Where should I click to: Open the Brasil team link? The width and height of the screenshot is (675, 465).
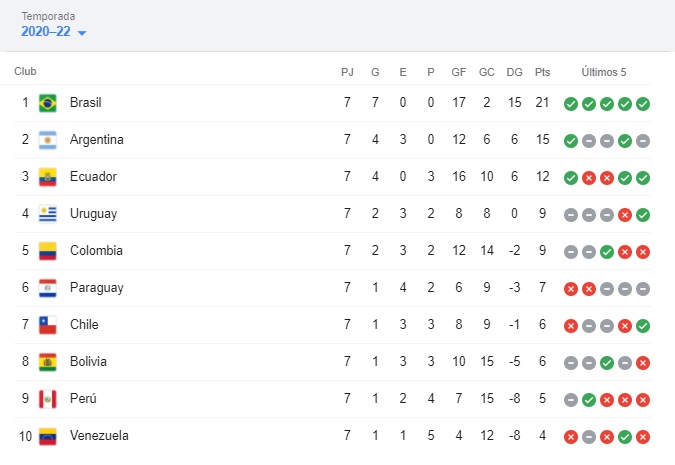coord(86,102)
